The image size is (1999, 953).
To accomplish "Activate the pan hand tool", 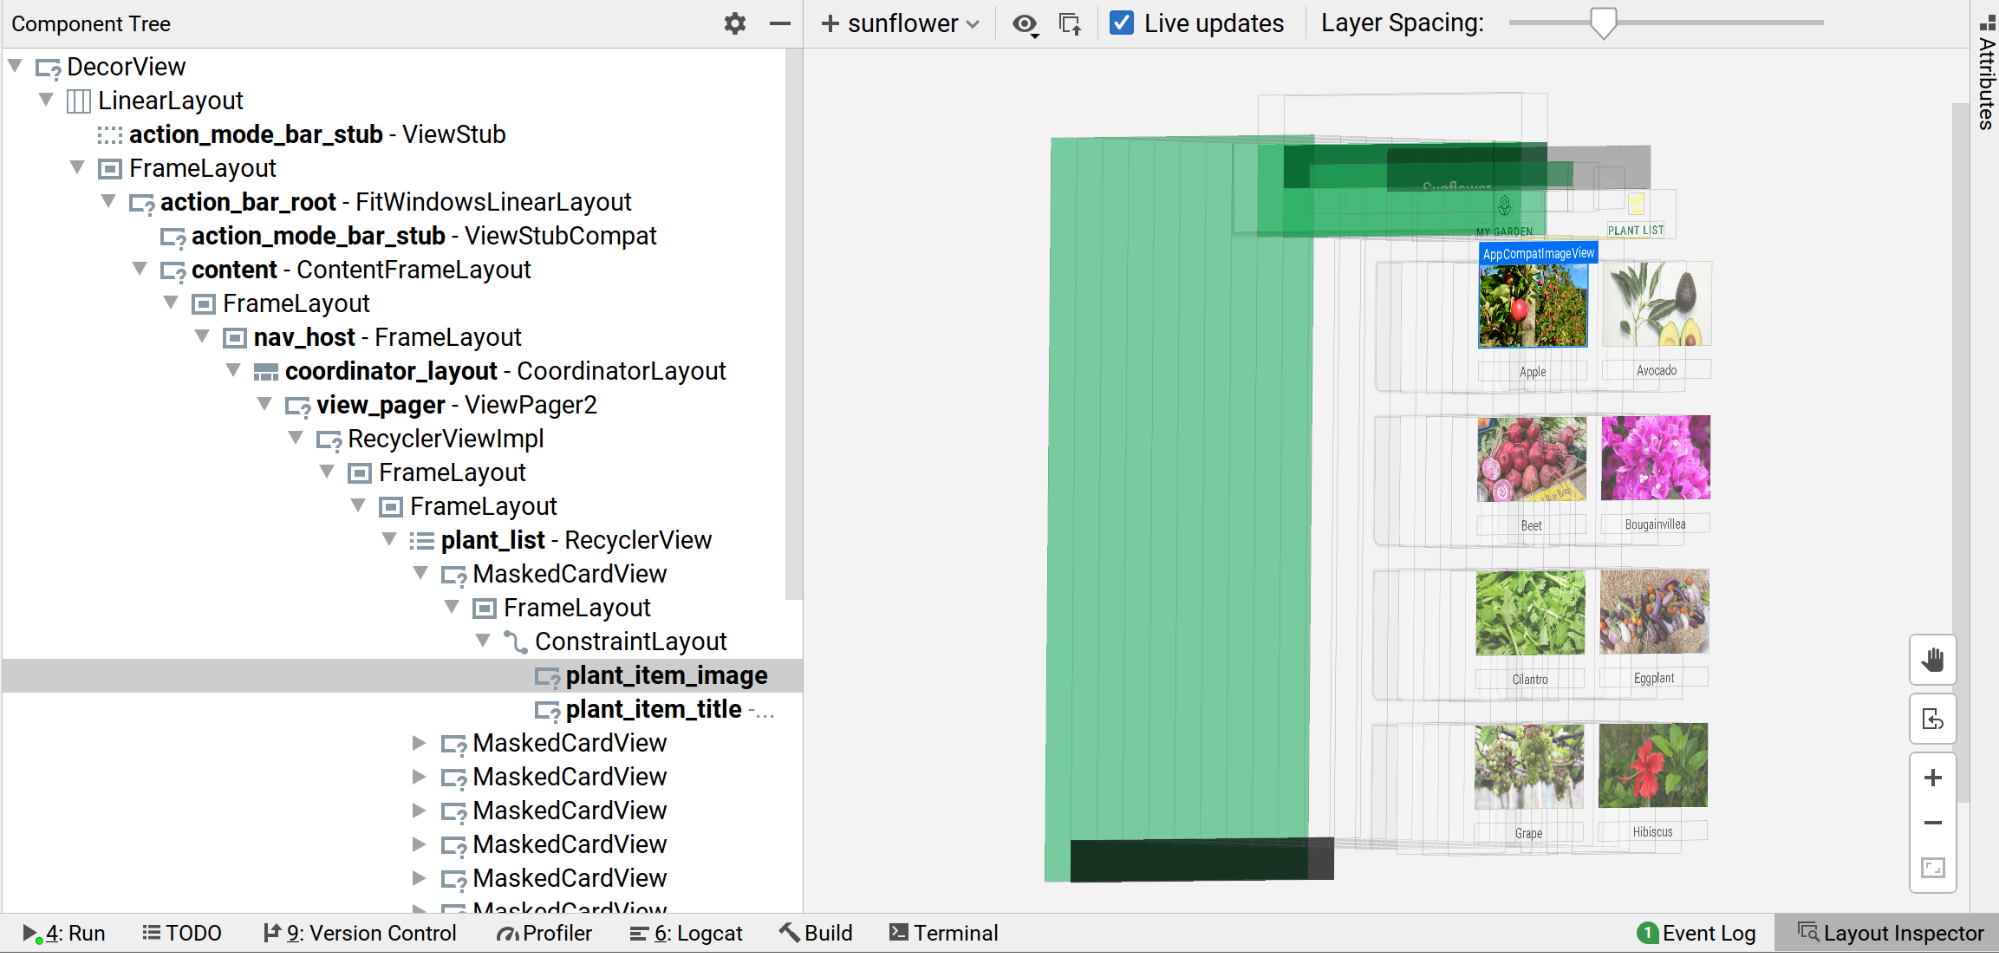I will (1932, 660).
